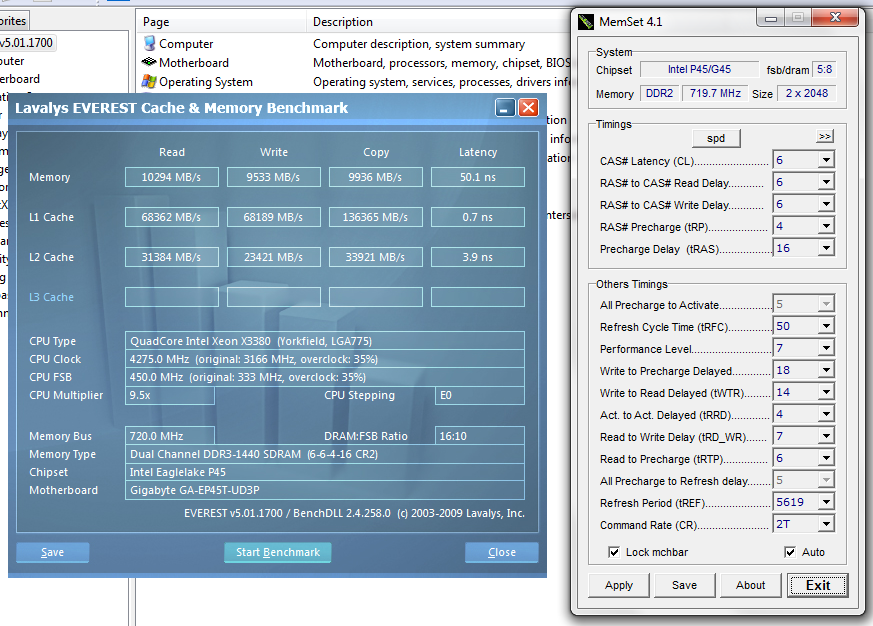Viewport: 873px width, 626px height.
Task: Open the Refresh Cycle Time (tRFC) dropdown
Action: click(826, 326)
